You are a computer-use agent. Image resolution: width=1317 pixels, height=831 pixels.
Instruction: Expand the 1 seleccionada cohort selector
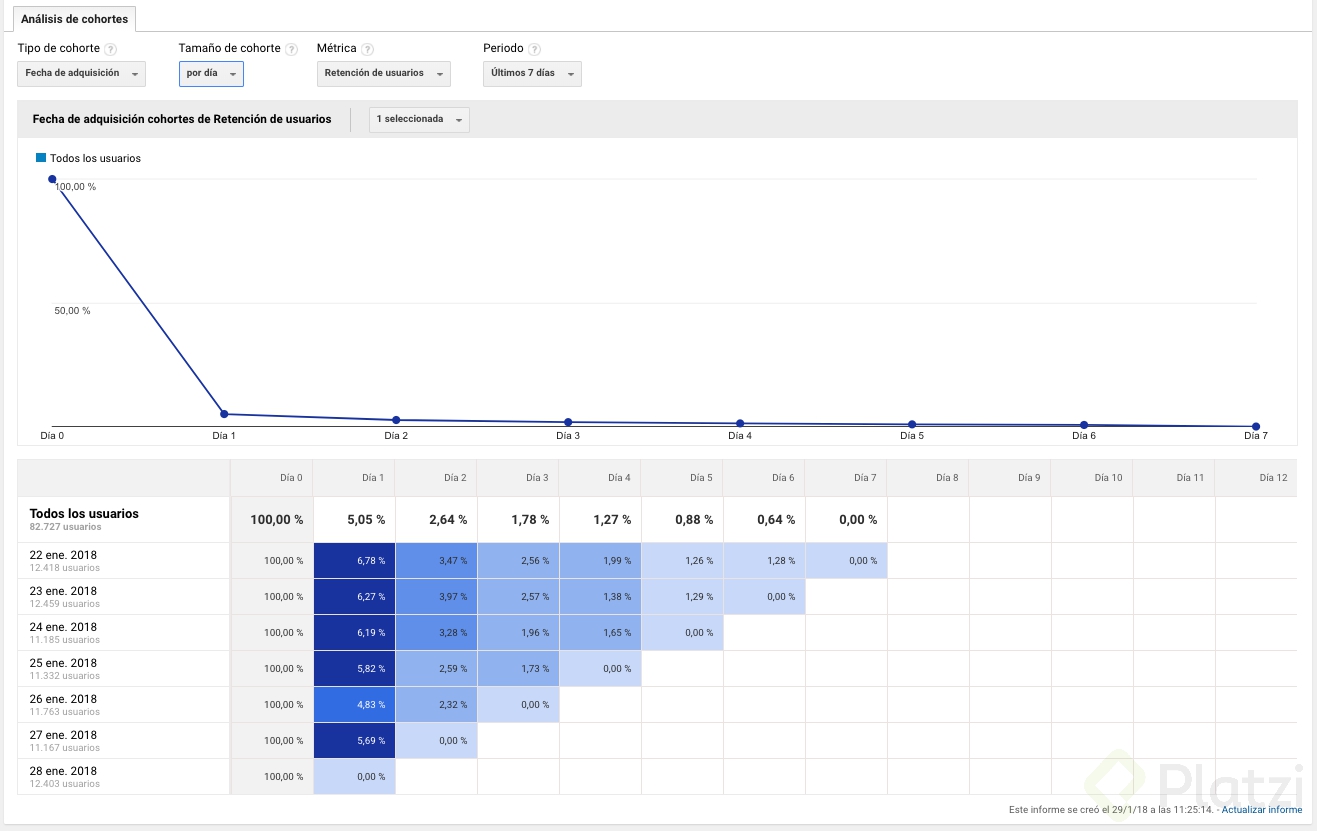pyautogui.click(x=419, y=119)
